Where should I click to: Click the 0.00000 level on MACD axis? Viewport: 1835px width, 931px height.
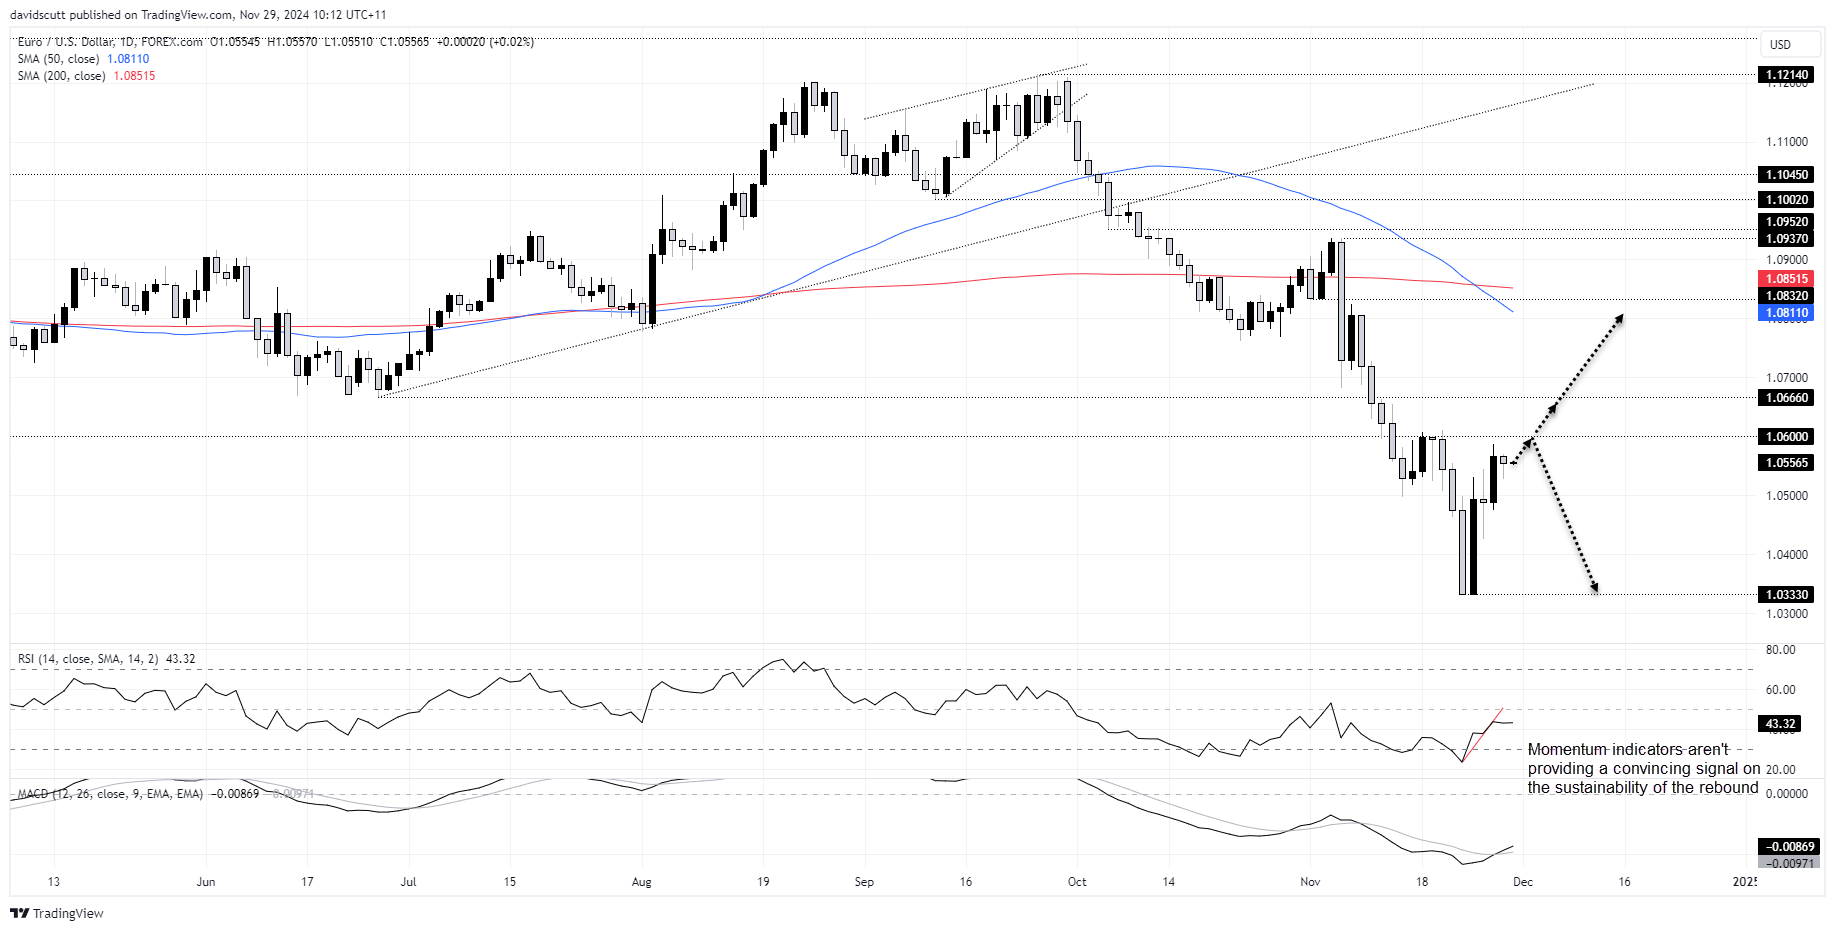pos(1787,794)
